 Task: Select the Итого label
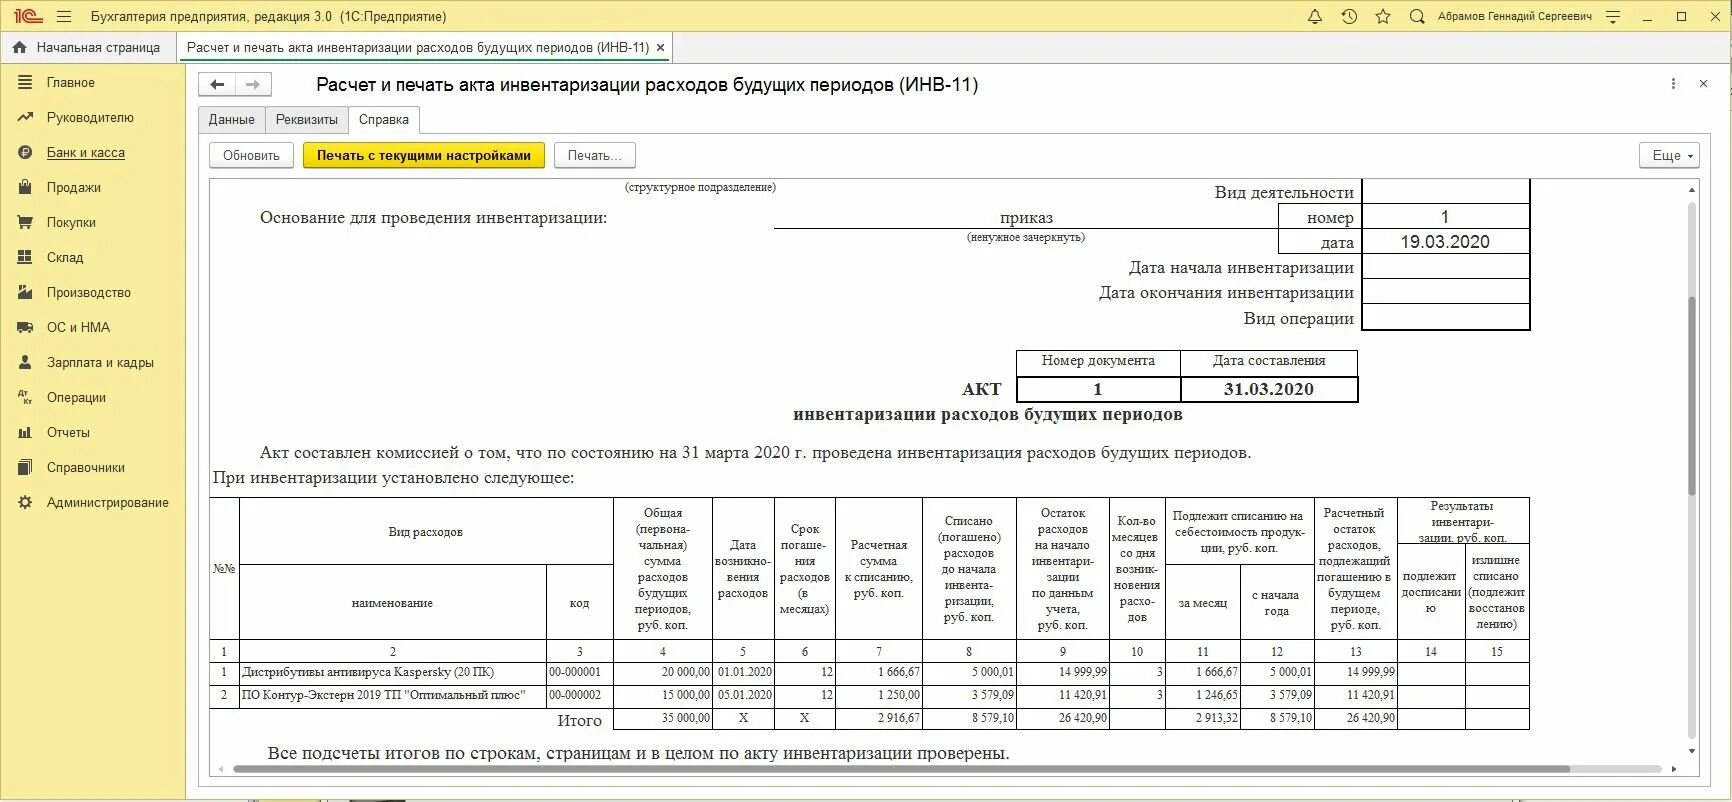[x=579, y=720]
